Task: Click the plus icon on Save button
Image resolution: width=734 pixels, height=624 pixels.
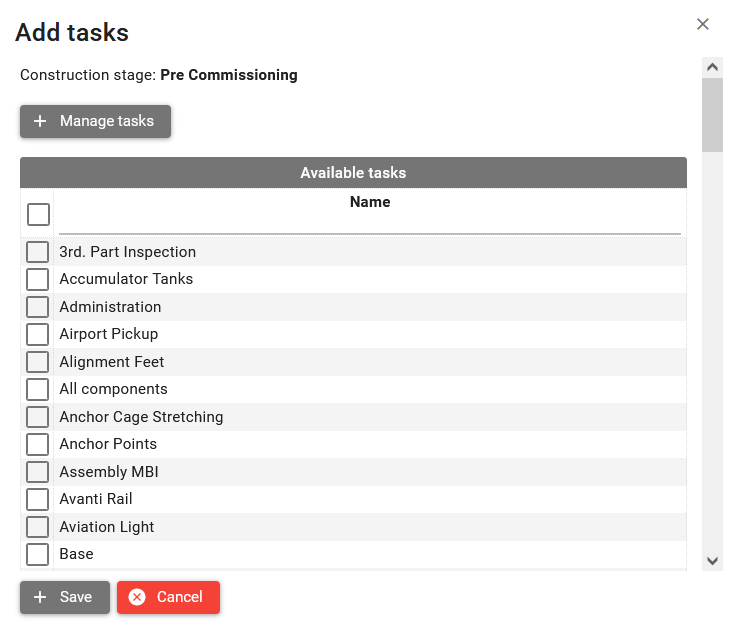Action: coord(40,597)
